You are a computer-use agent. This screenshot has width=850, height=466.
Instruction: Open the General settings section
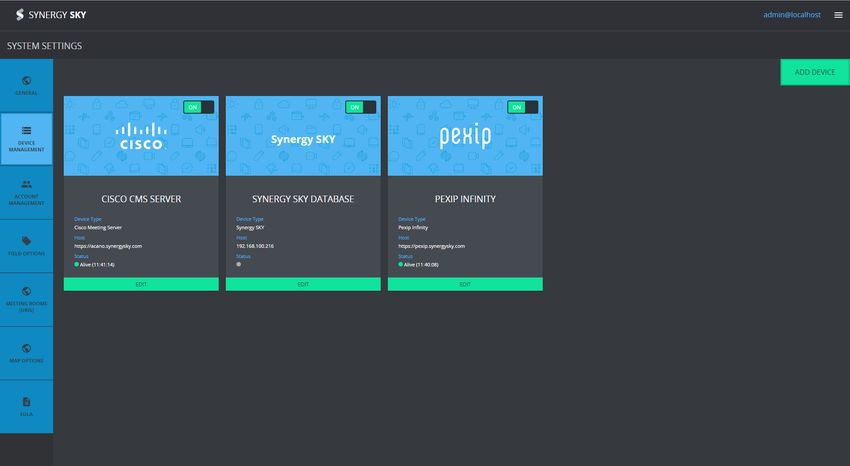point(27,86)
